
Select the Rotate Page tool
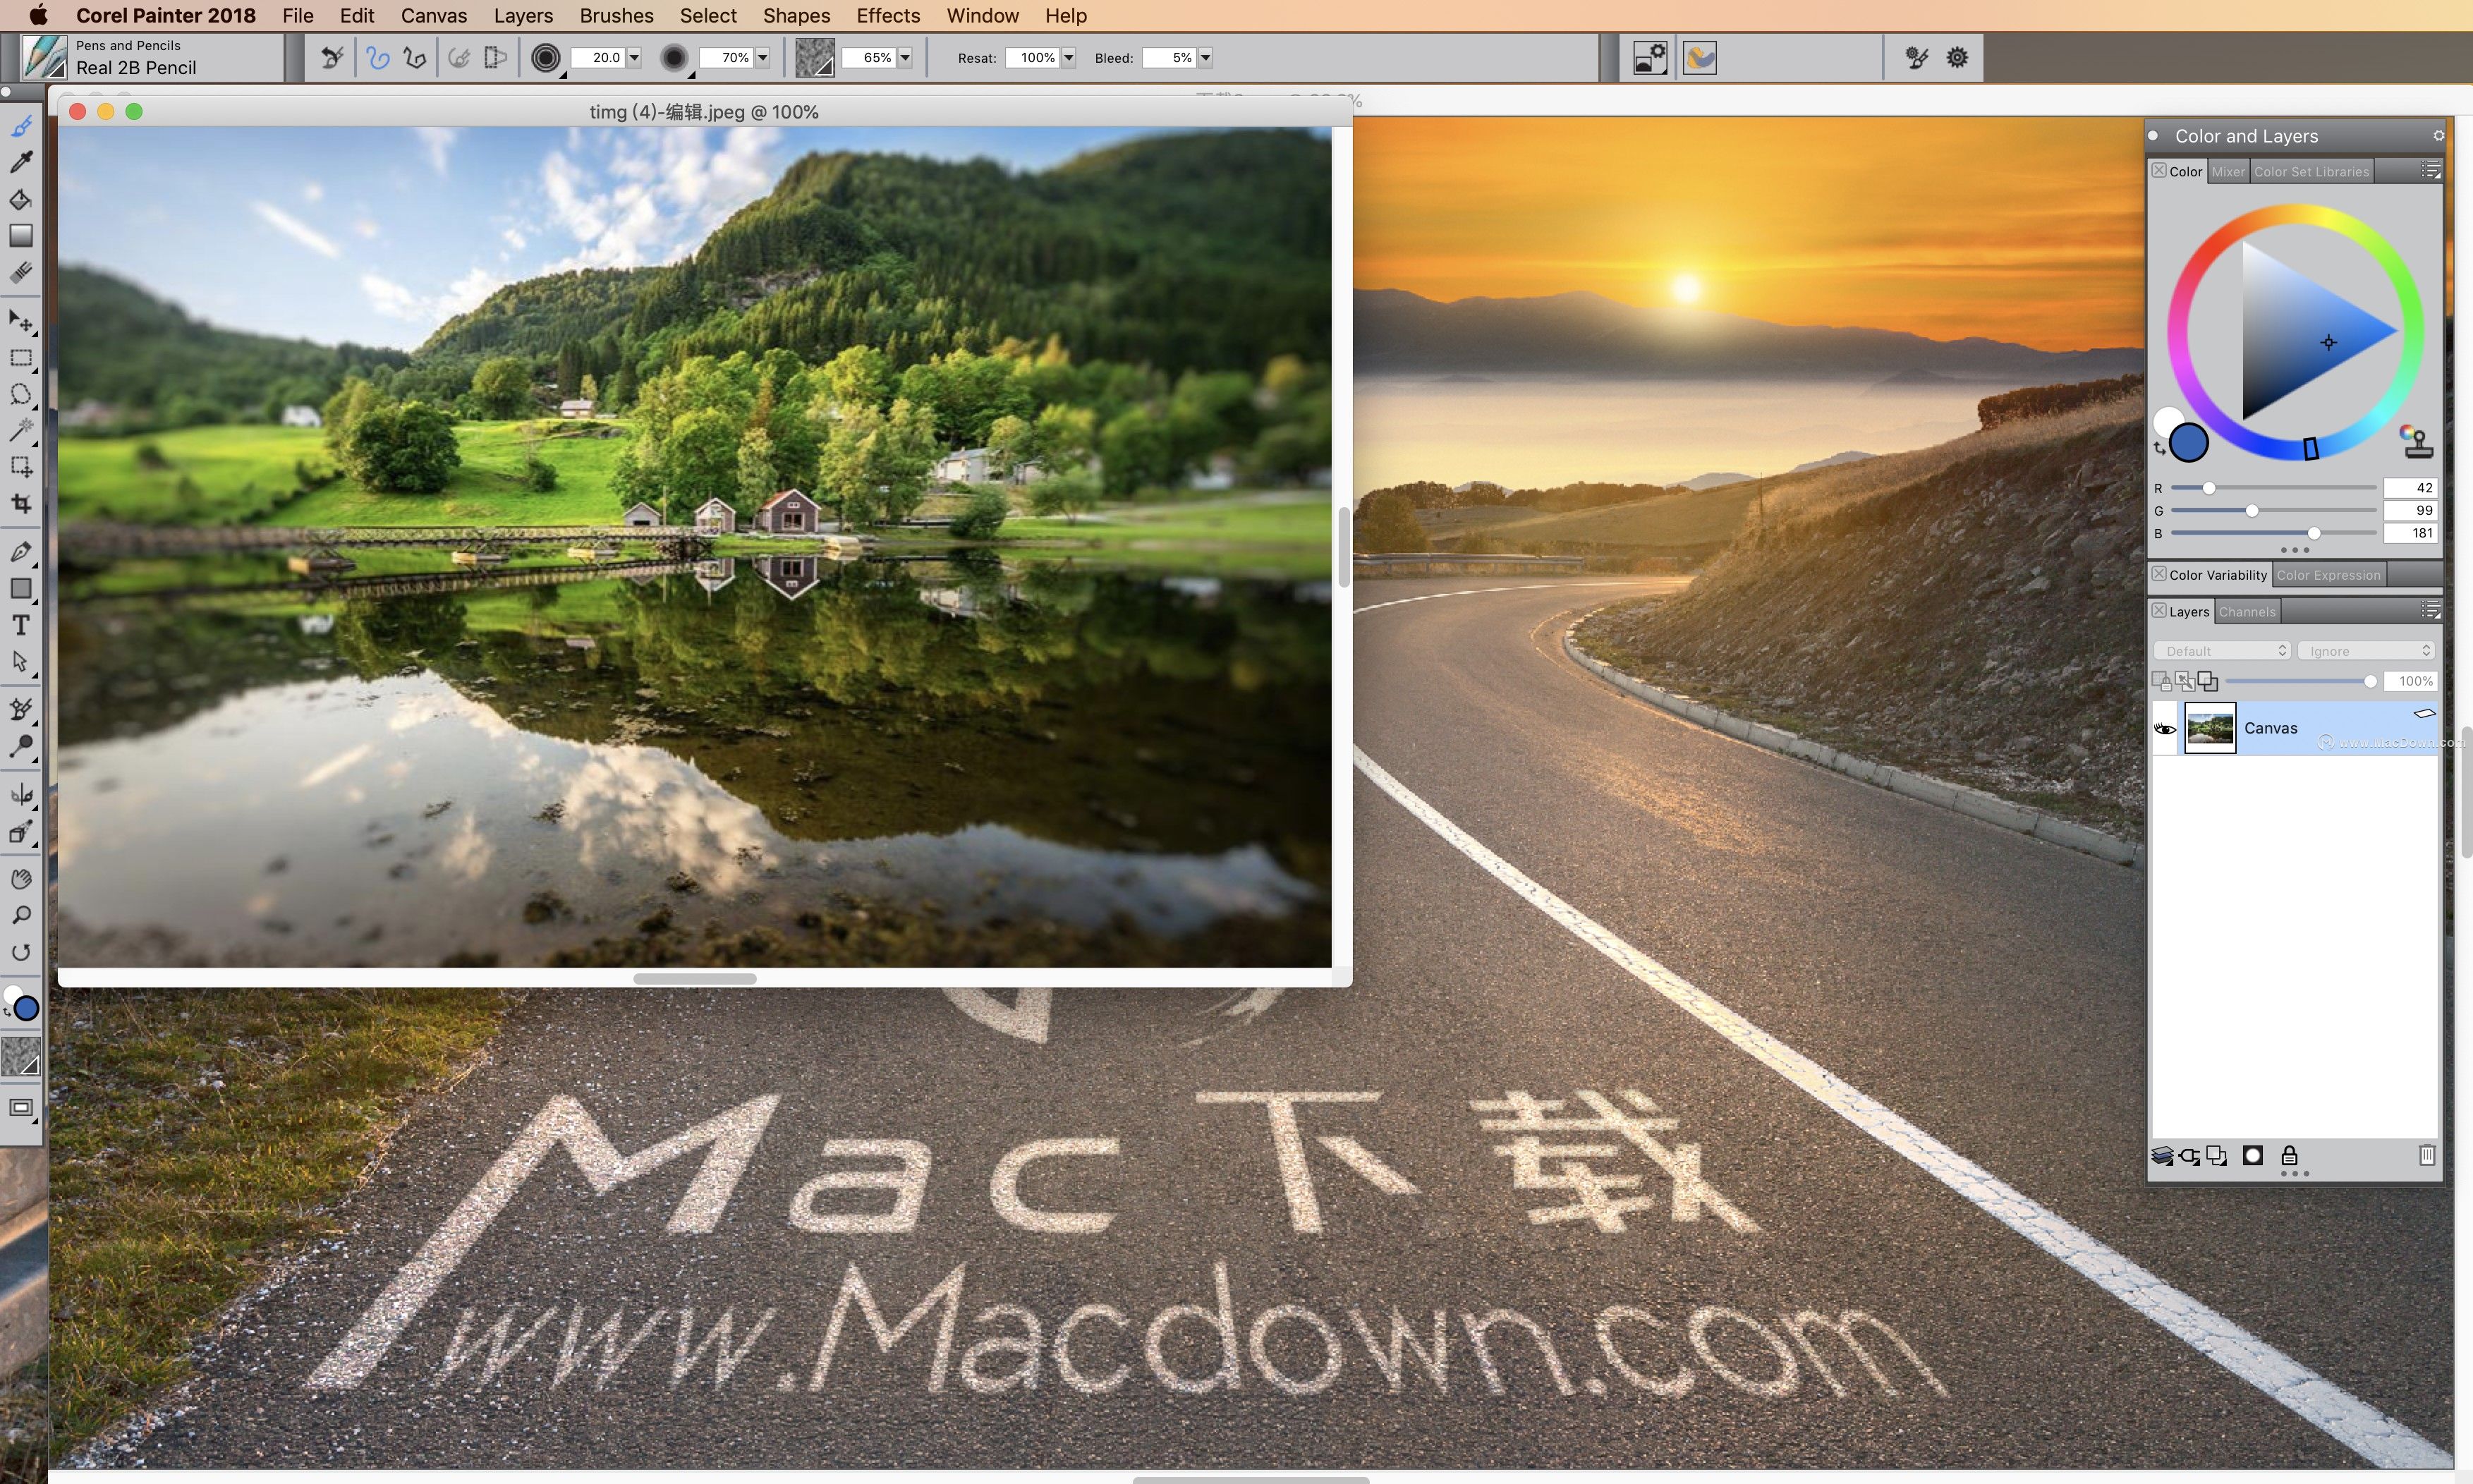click(21, 952)
